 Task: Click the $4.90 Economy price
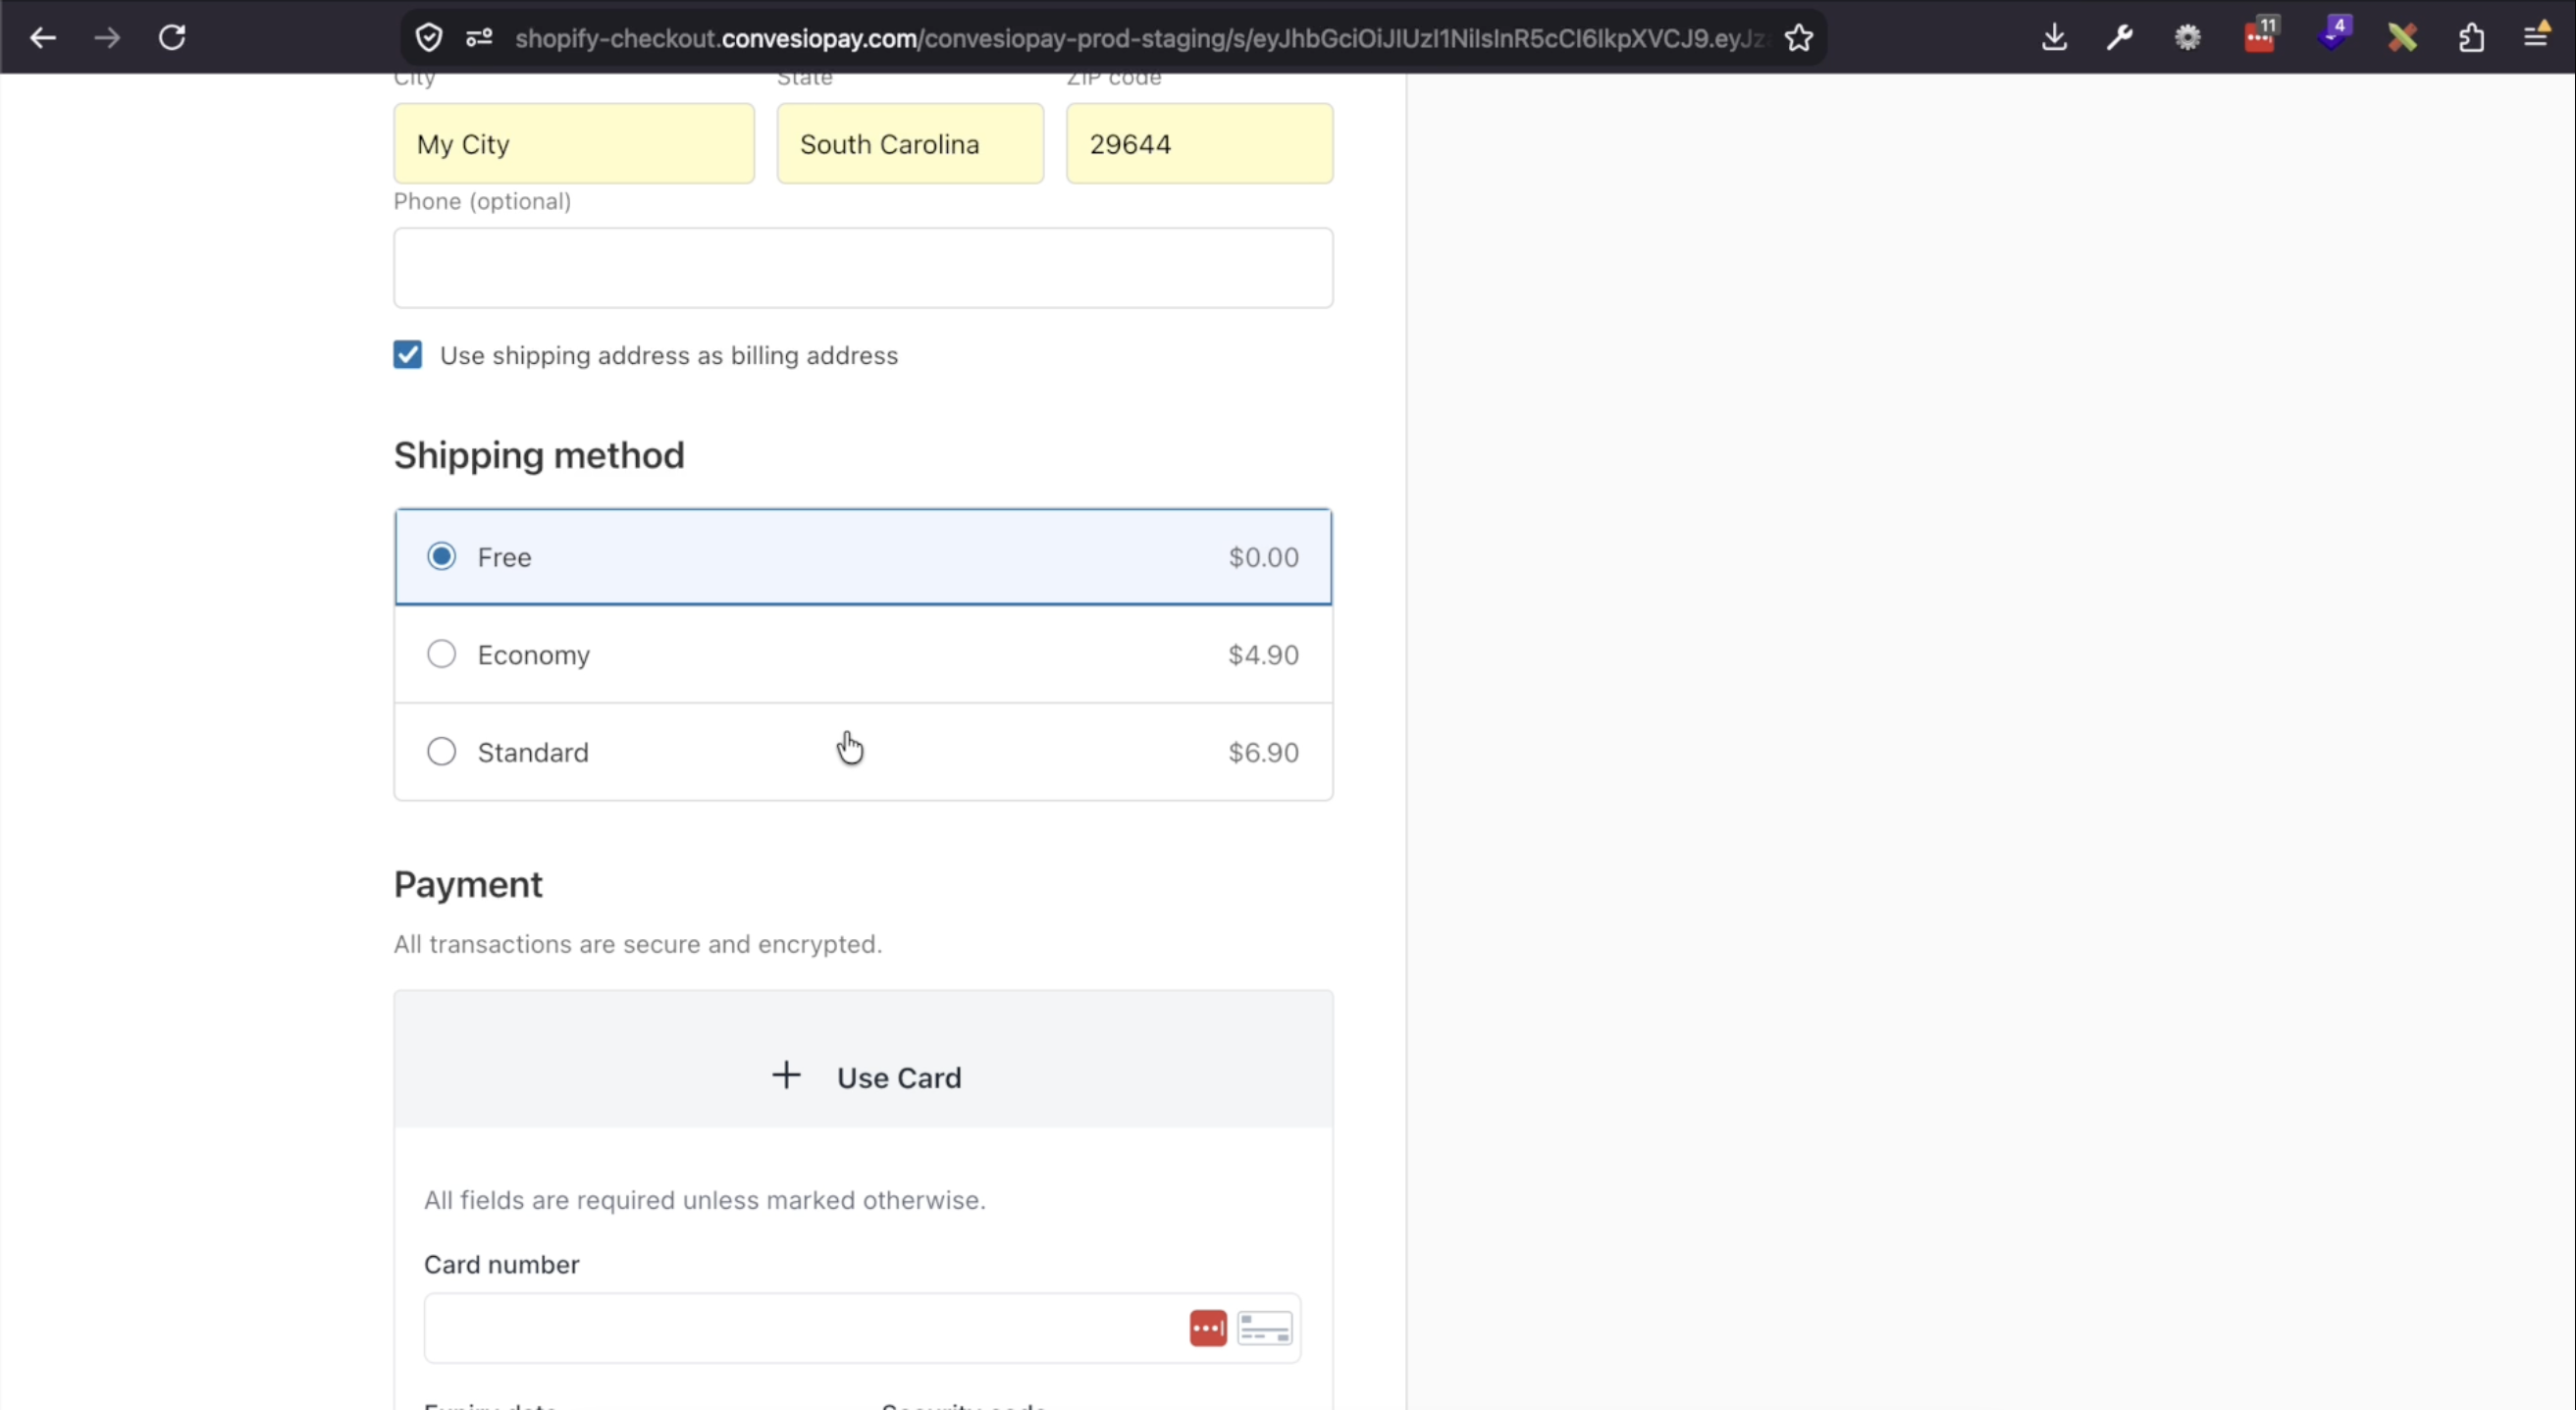click(1263, 655)
